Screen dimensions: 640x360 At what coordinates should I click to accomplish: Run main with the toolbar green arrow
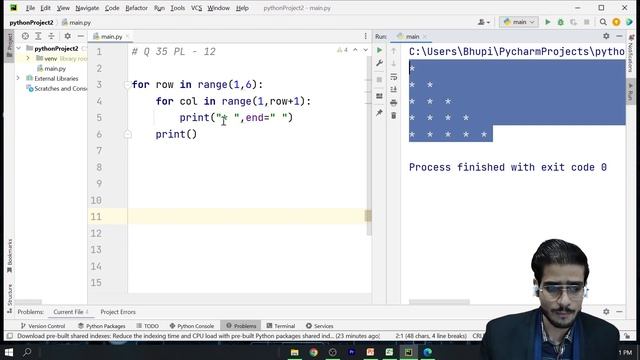click(x=548, y=22)
